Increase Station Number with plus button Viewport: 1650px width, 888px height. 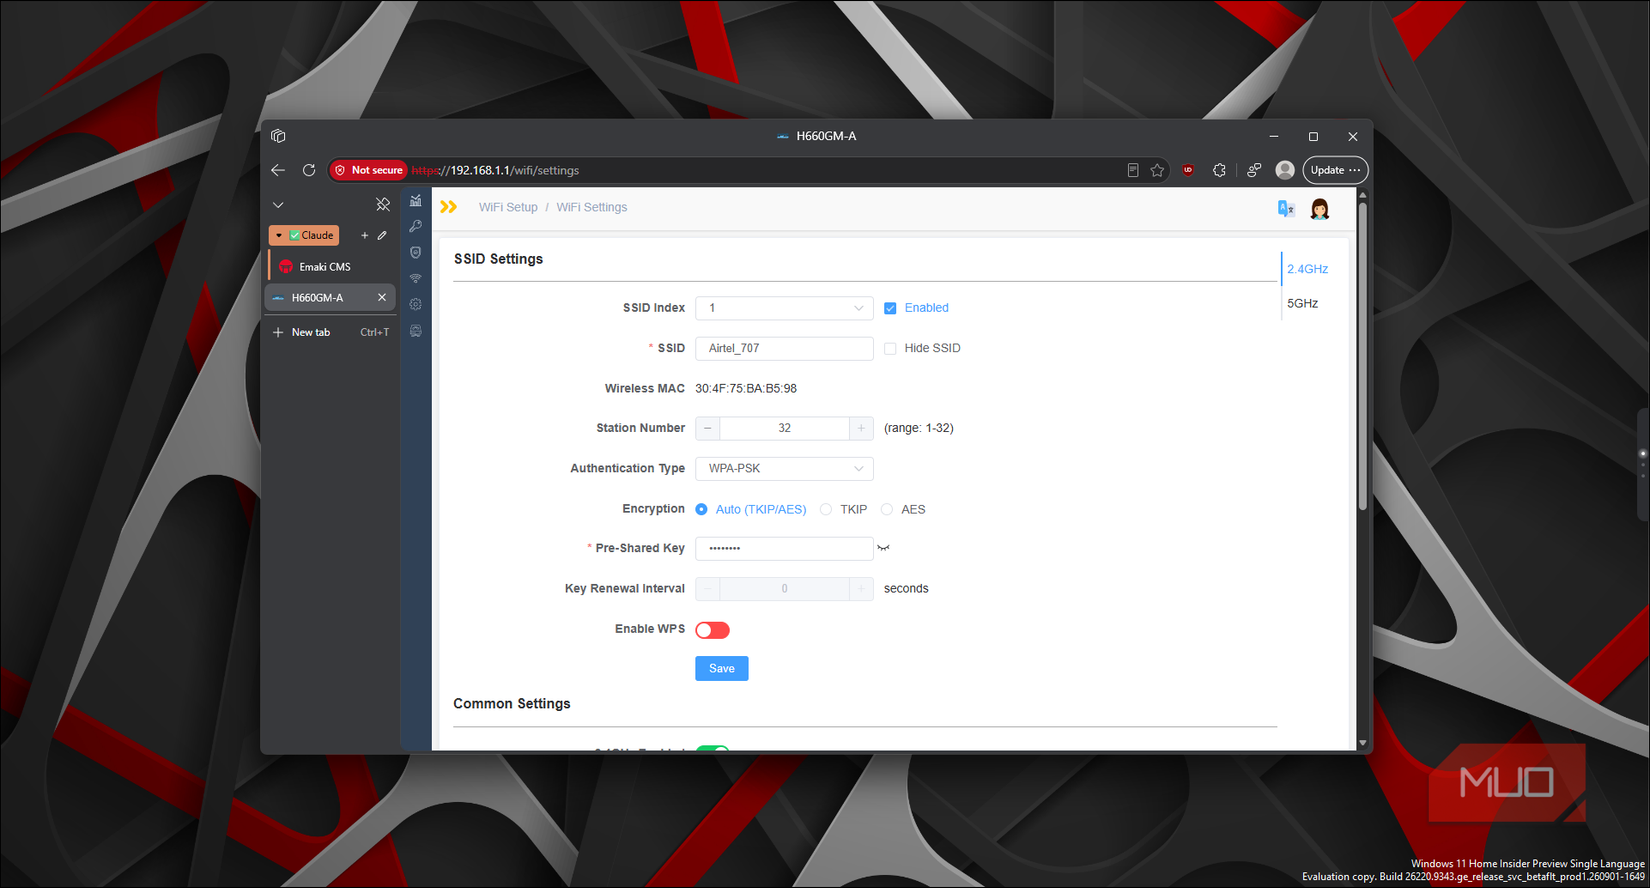861,428
